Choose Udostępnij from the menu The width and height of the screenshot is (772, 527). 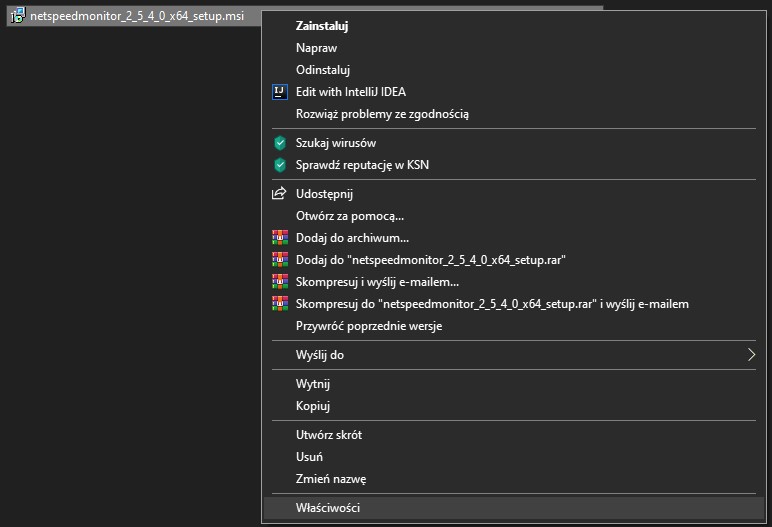click(514, 194)
